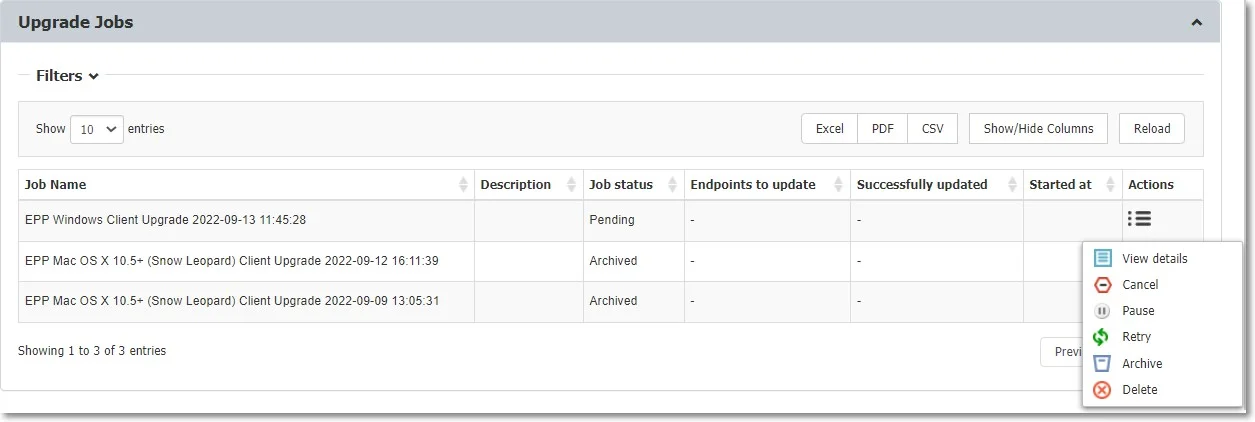Screen dimensions: 1255x422
Task: Select Mac OS X upgrade job dated 2022-09-12 16:11:39
Action: pyautogui.click(x=232, y=261)
